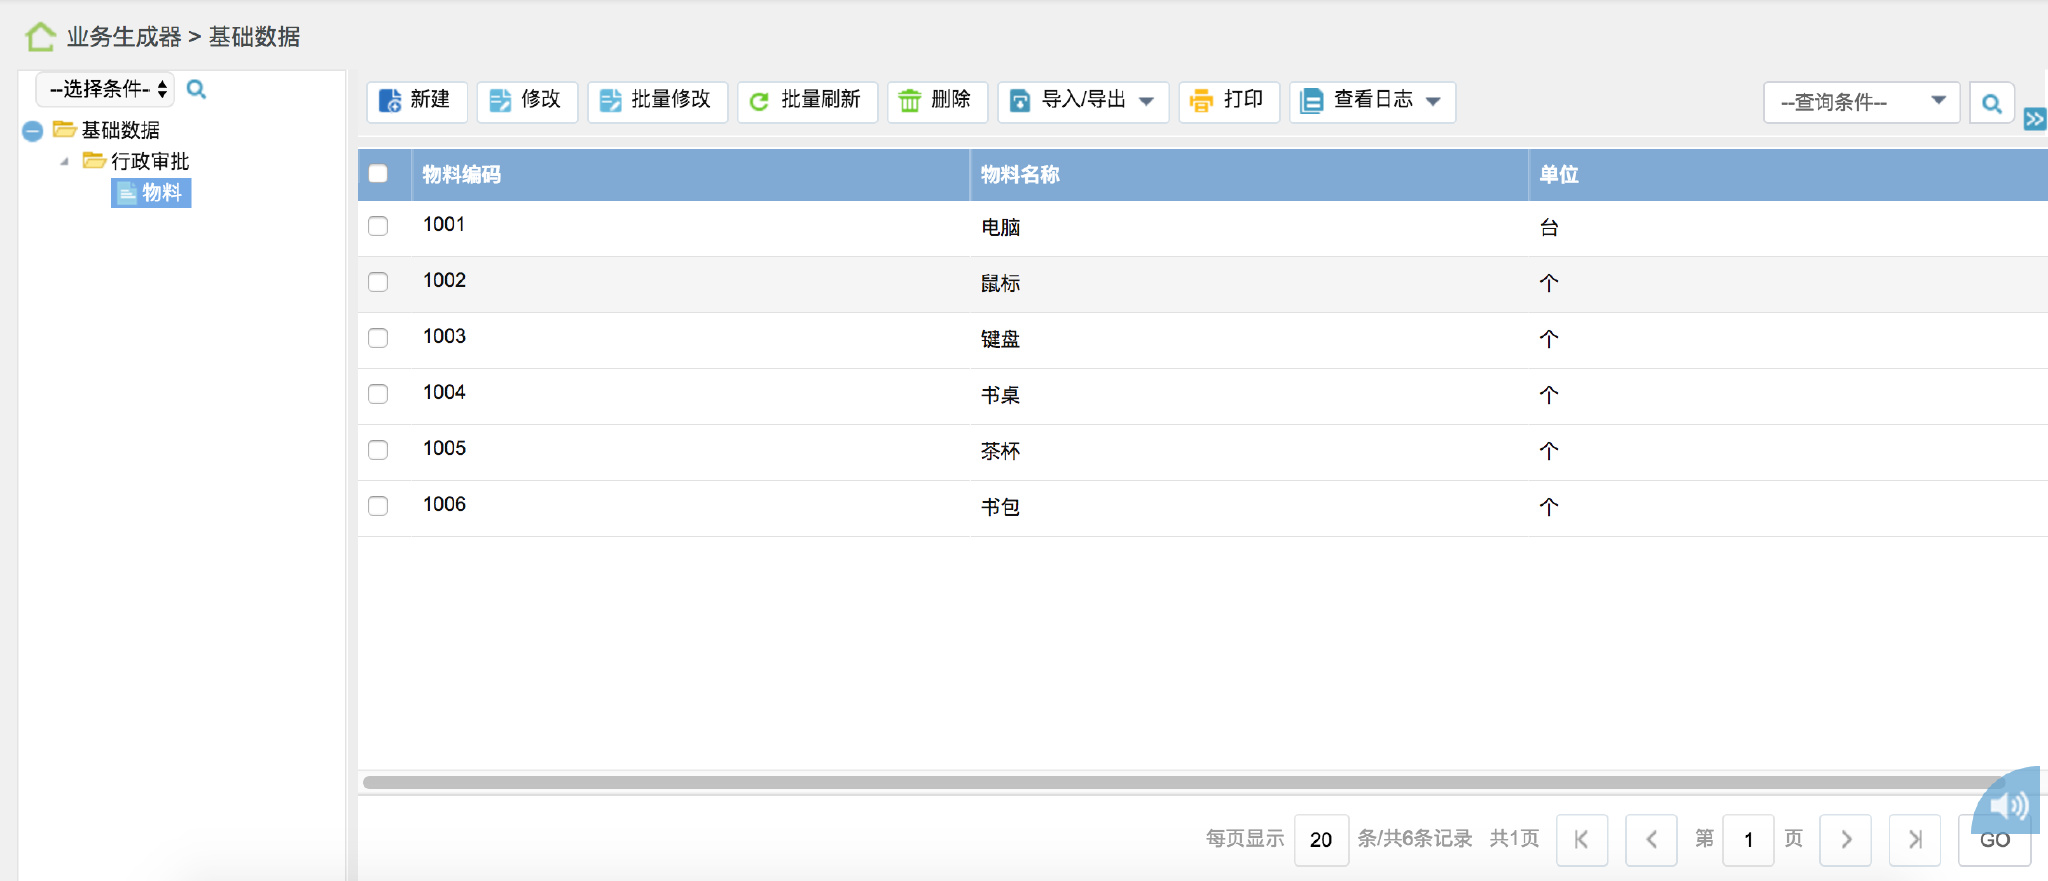The width and height of the screenshot is (2048, 881).
Task: Click the search magnifier in the left panel
Action: tap(197, 89)
